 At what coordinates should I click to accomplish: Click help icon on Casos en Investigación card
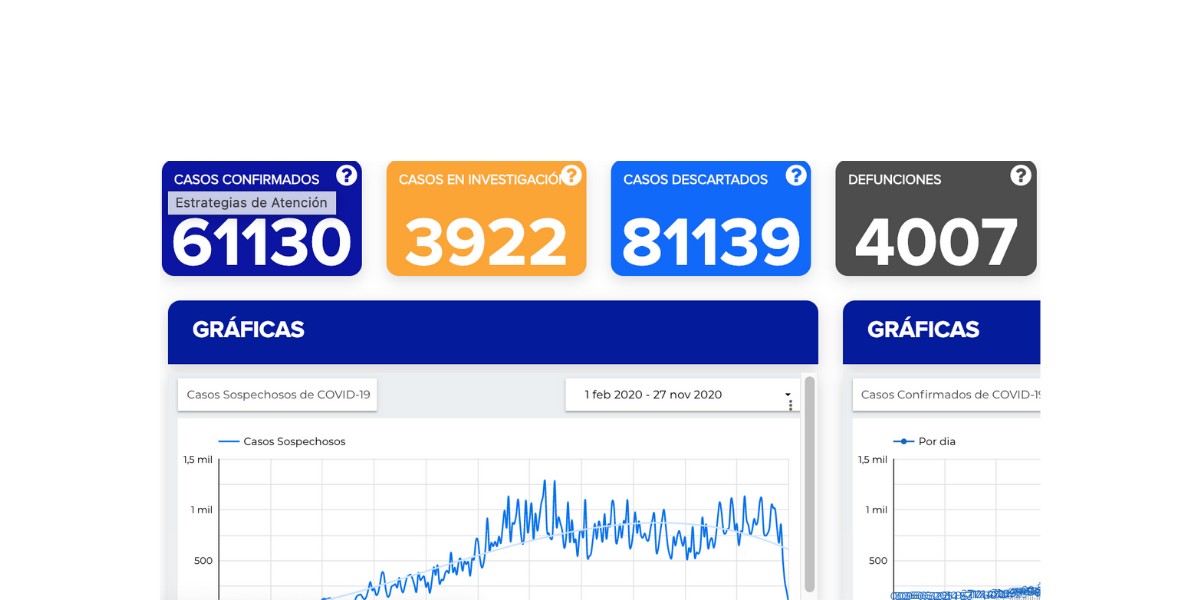click(x=571, y=176)
